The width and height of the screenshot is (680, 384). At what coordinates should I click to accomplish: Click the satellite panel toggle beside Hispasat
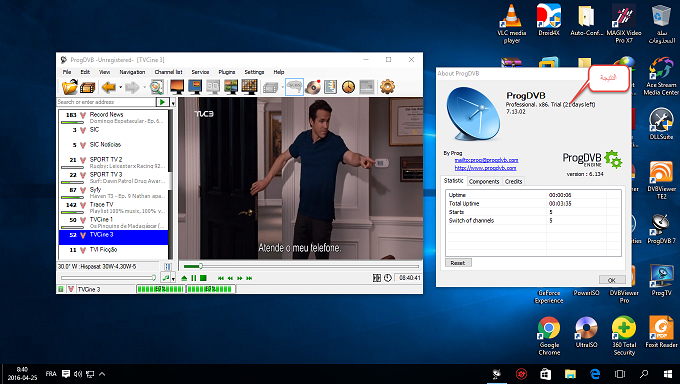pyautogui.click(x=168, y=266)
